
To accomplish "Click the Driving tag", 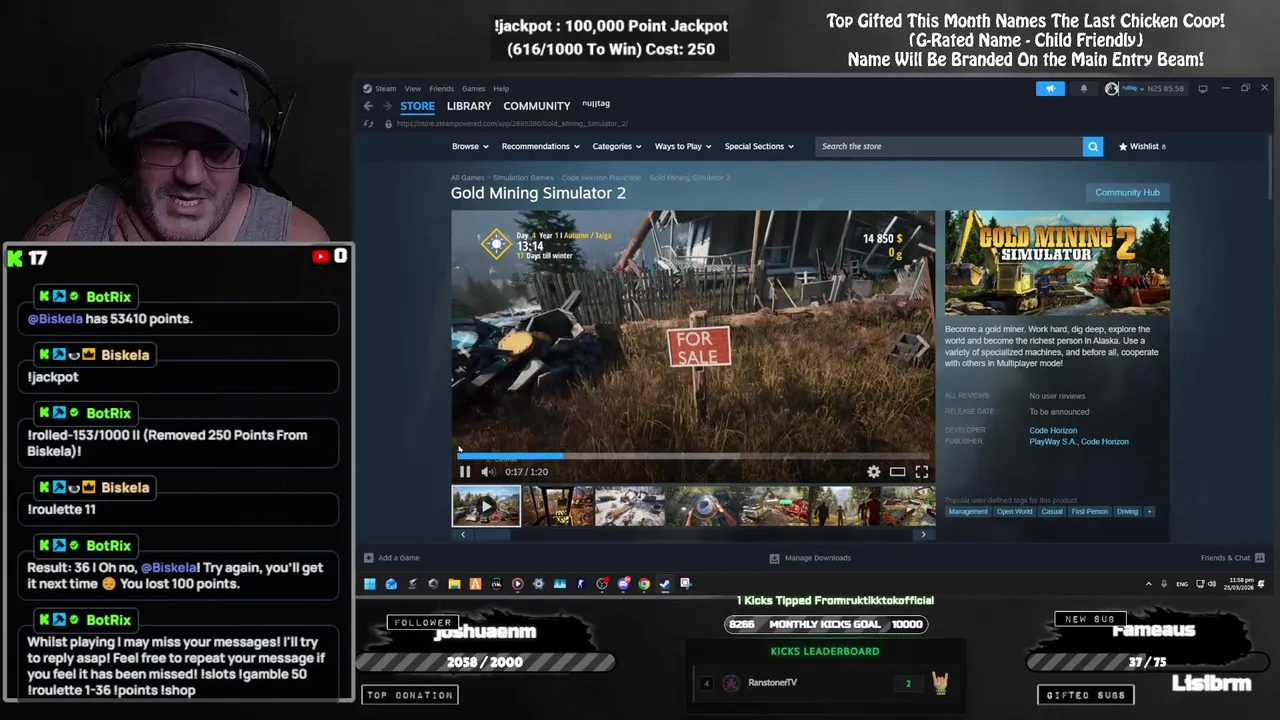I will click(1127, 512).
